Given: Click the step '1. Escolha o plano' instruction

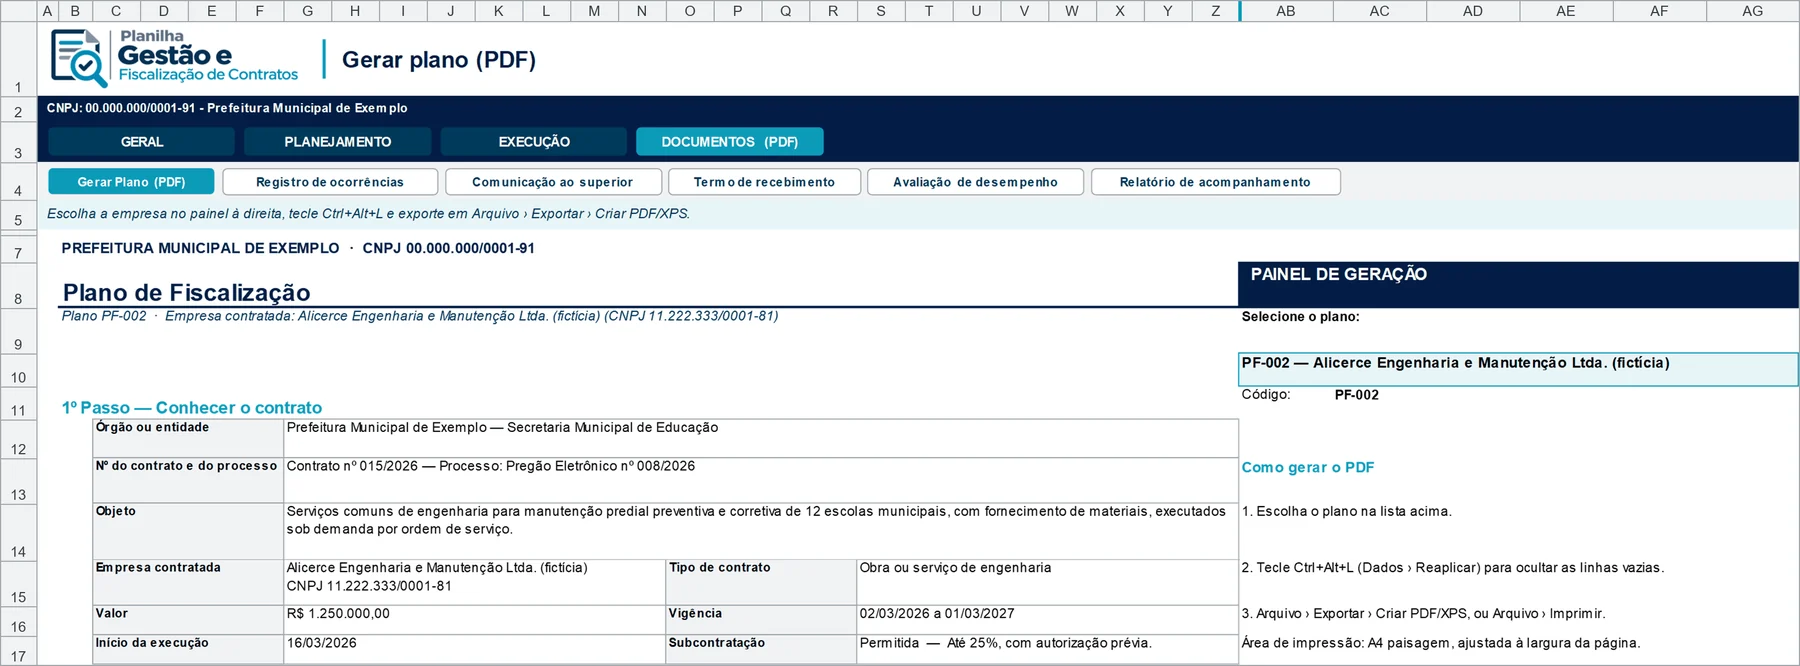Looking at the screenshot, I should tap(1346, 511).
